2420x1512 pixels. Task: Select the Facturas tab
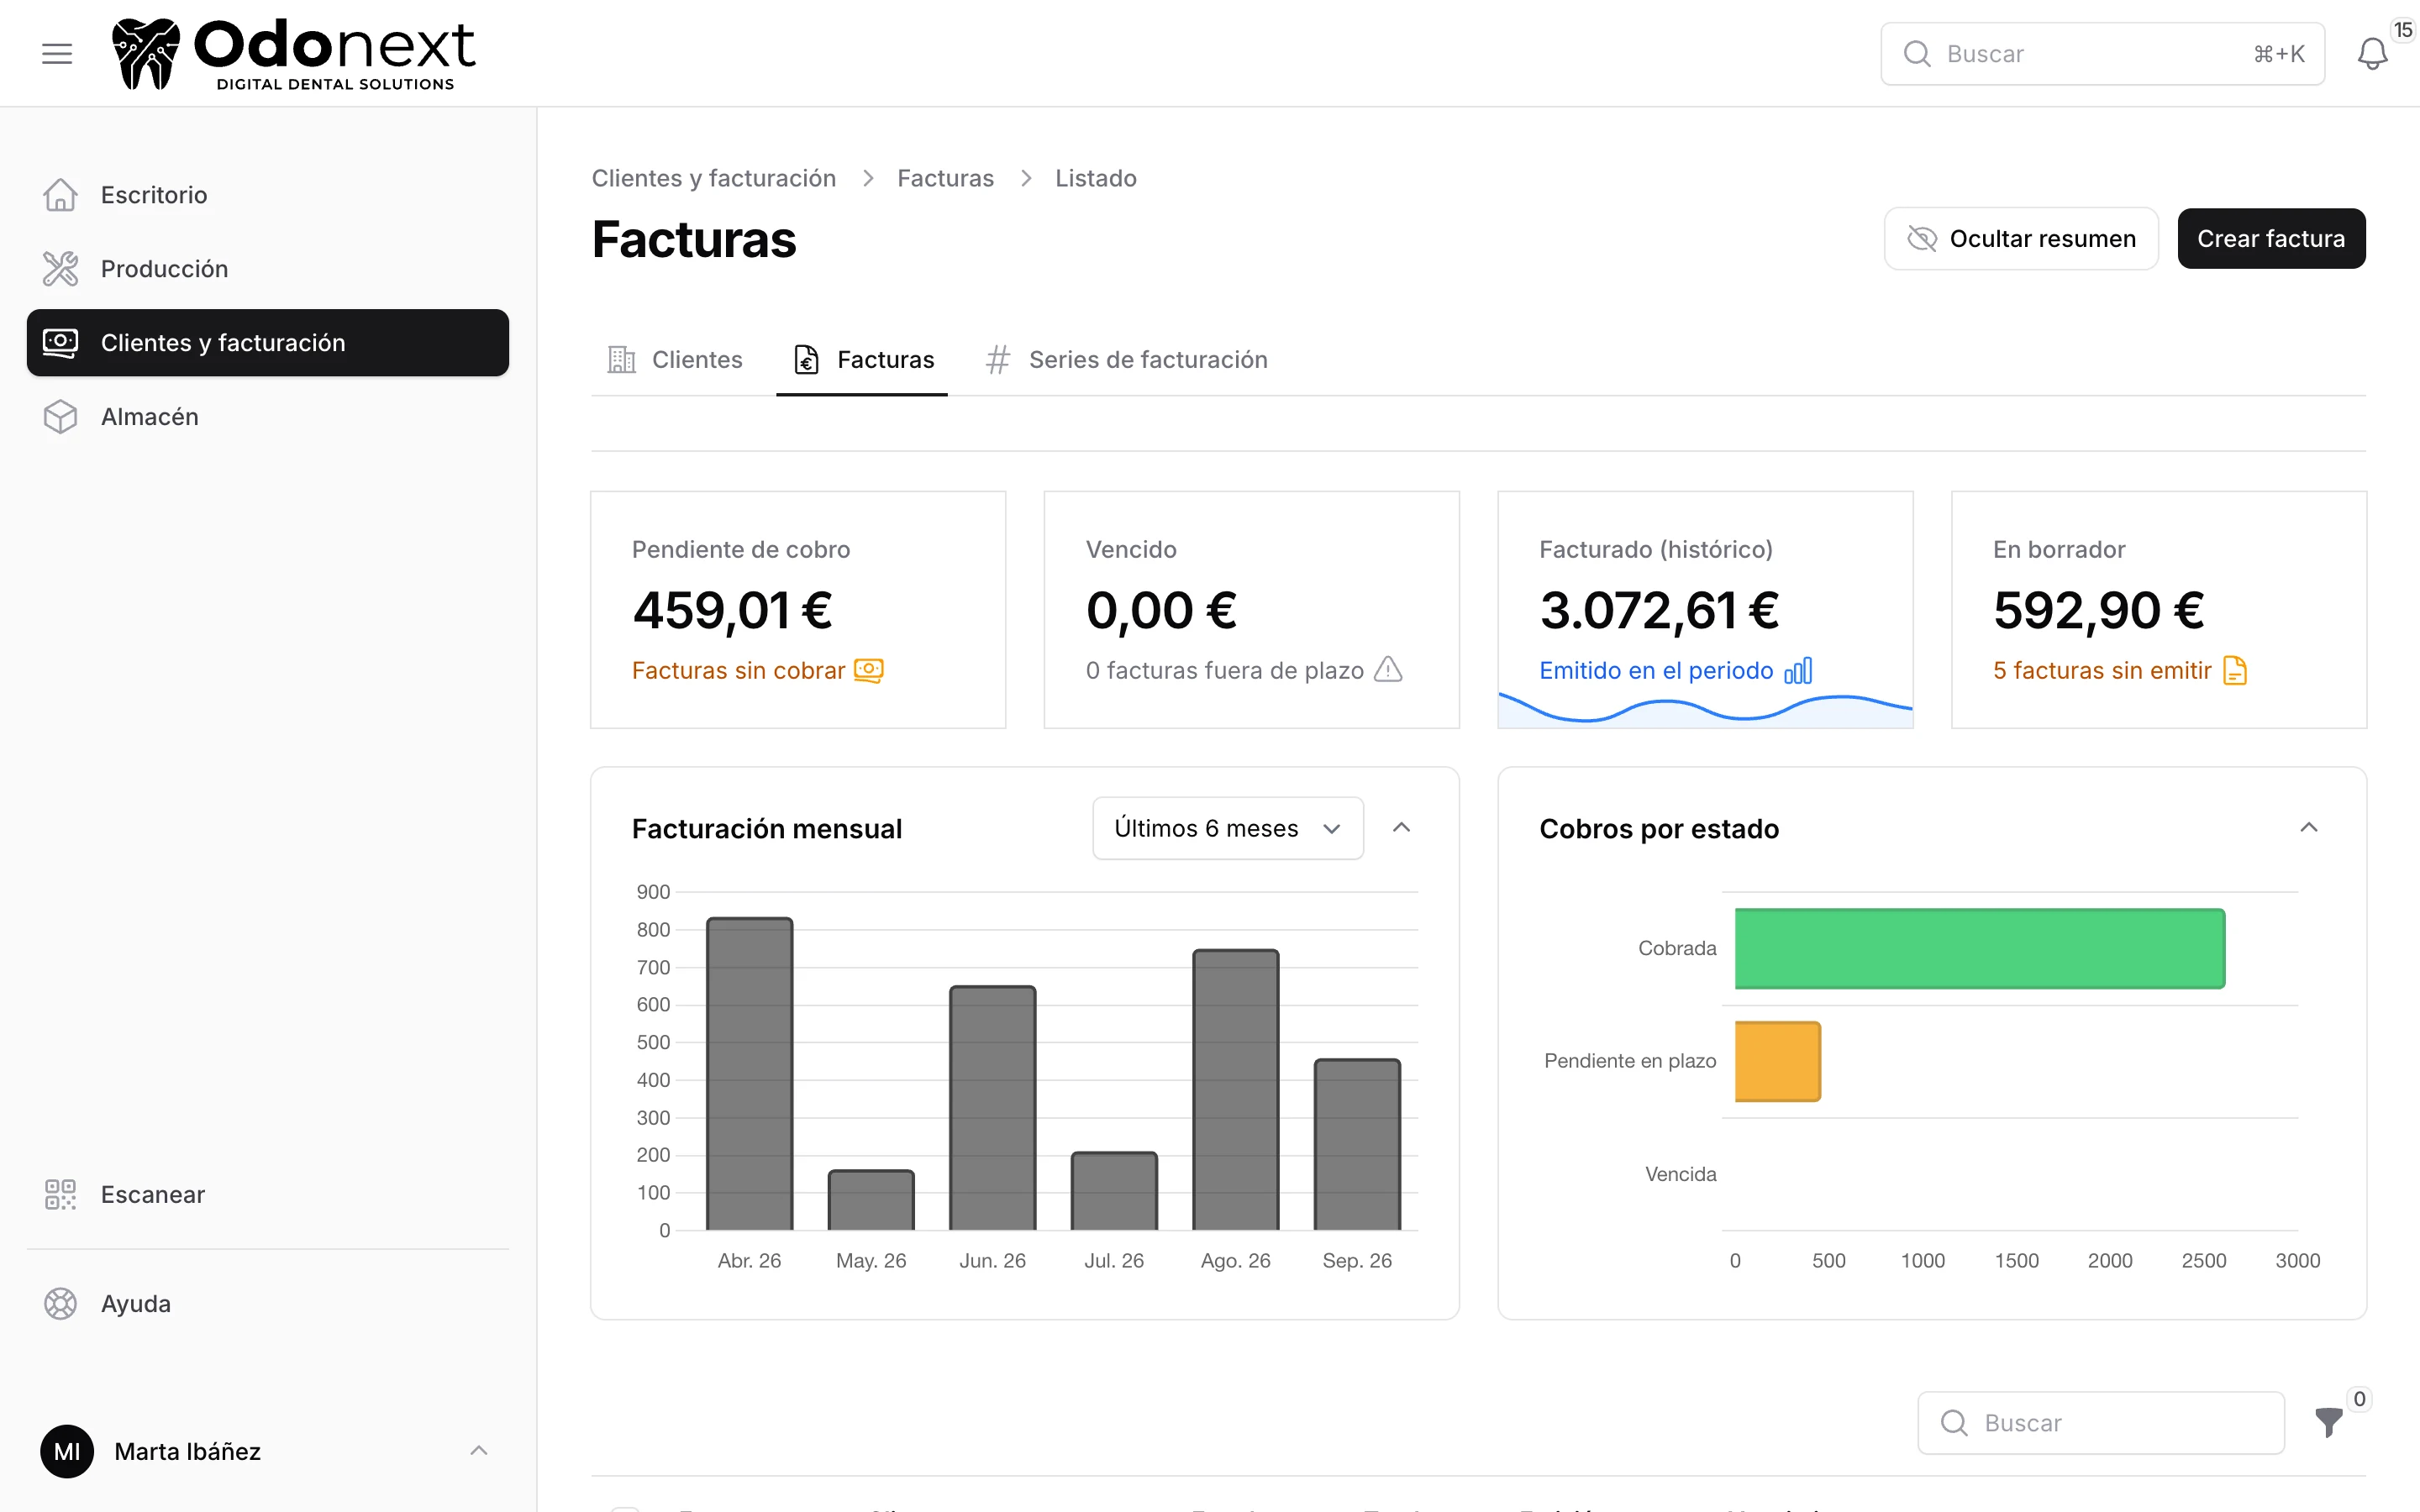click(x=862, y=360)
